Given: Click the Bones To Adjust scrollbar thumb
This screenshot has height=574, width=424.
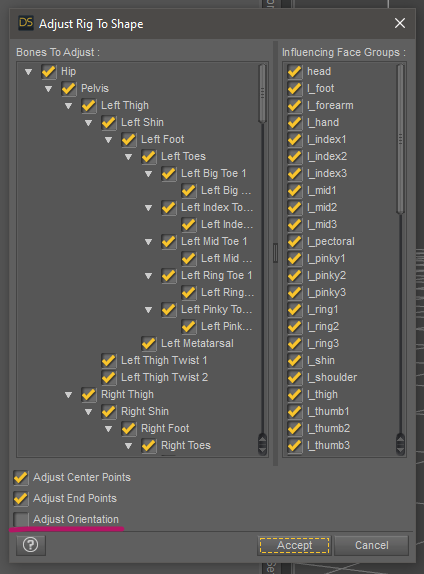Looking at the screenshot, I should pos(262,93).
